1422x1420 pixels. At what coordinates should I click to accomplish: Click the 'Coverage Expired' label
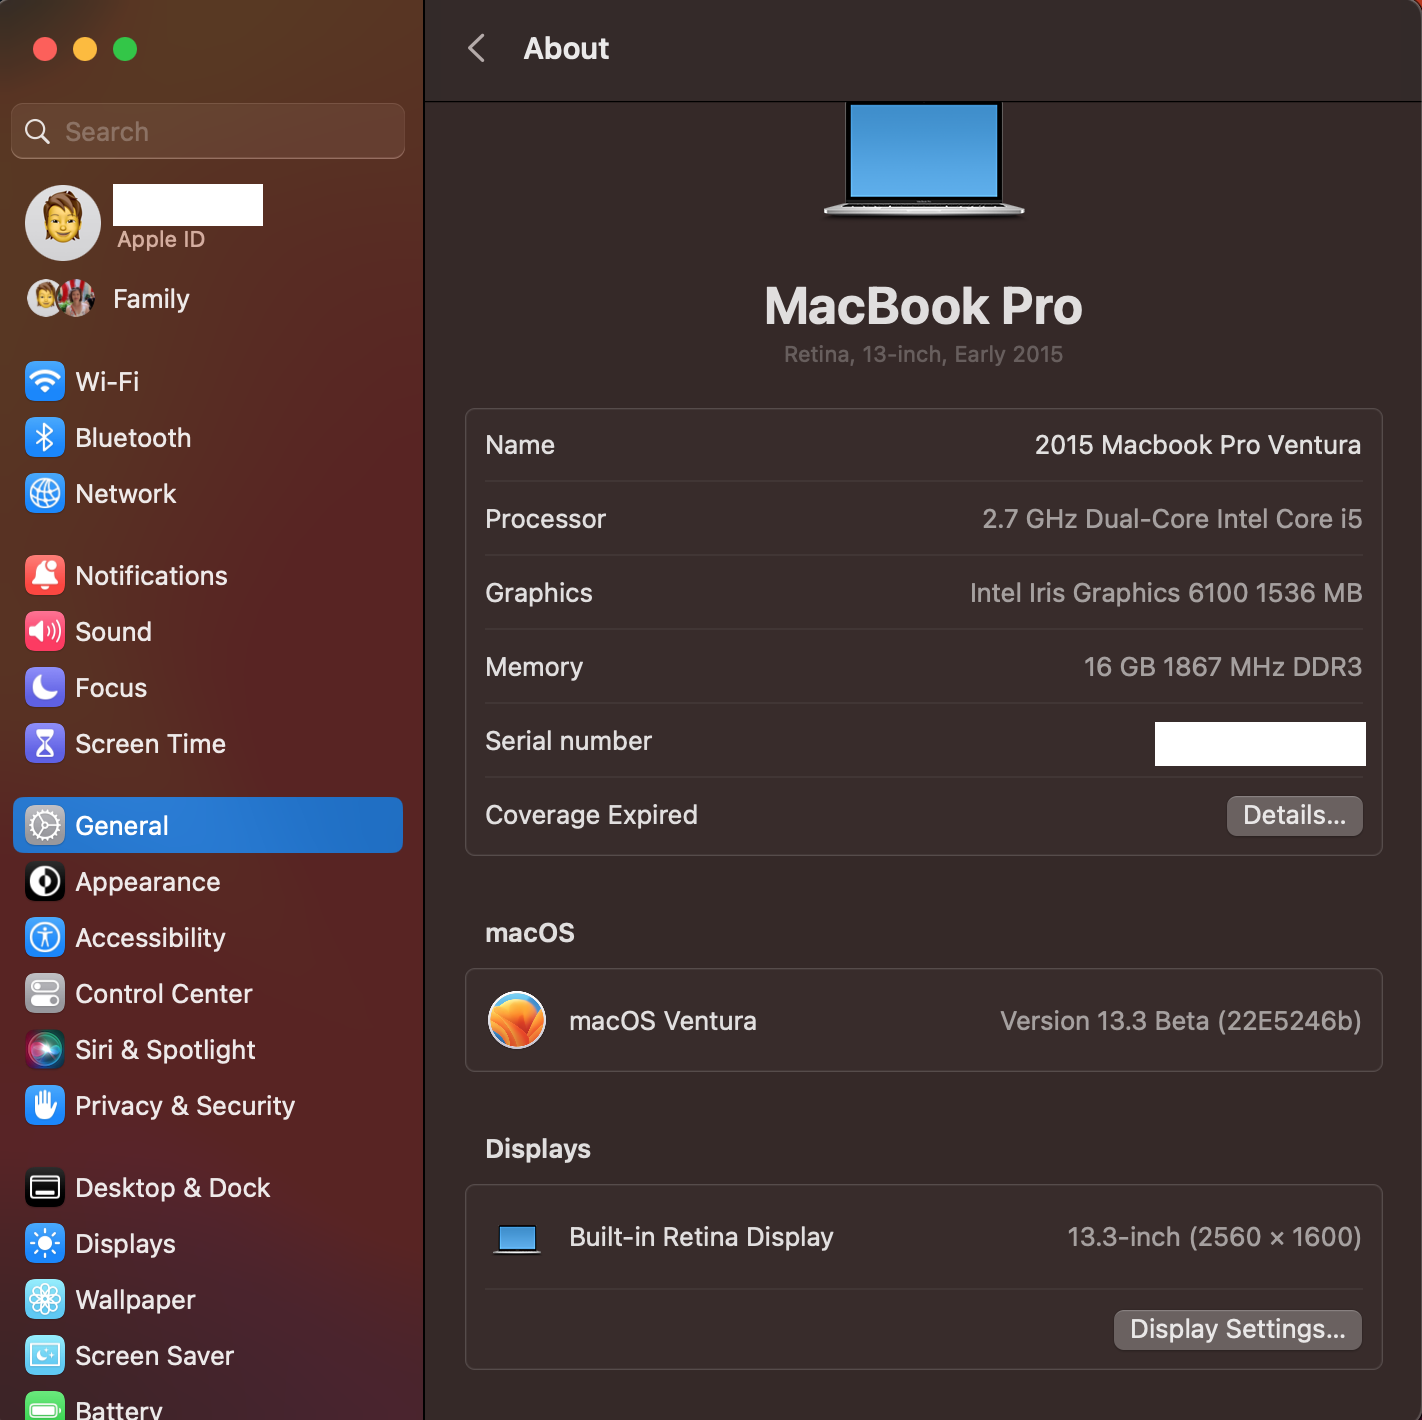(x=592, y=815)
